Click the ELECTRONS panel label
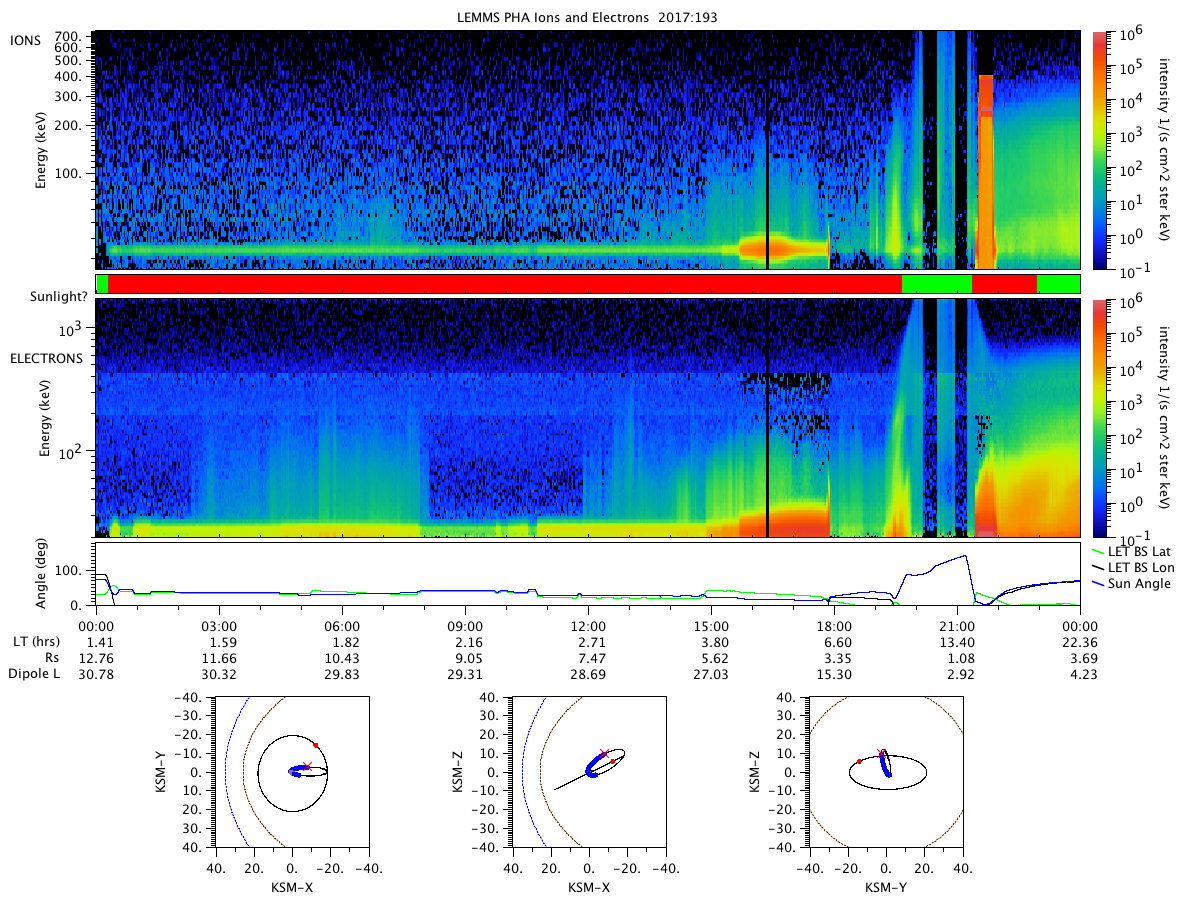This screenshot has width=1200, height=900. (46, 358)
